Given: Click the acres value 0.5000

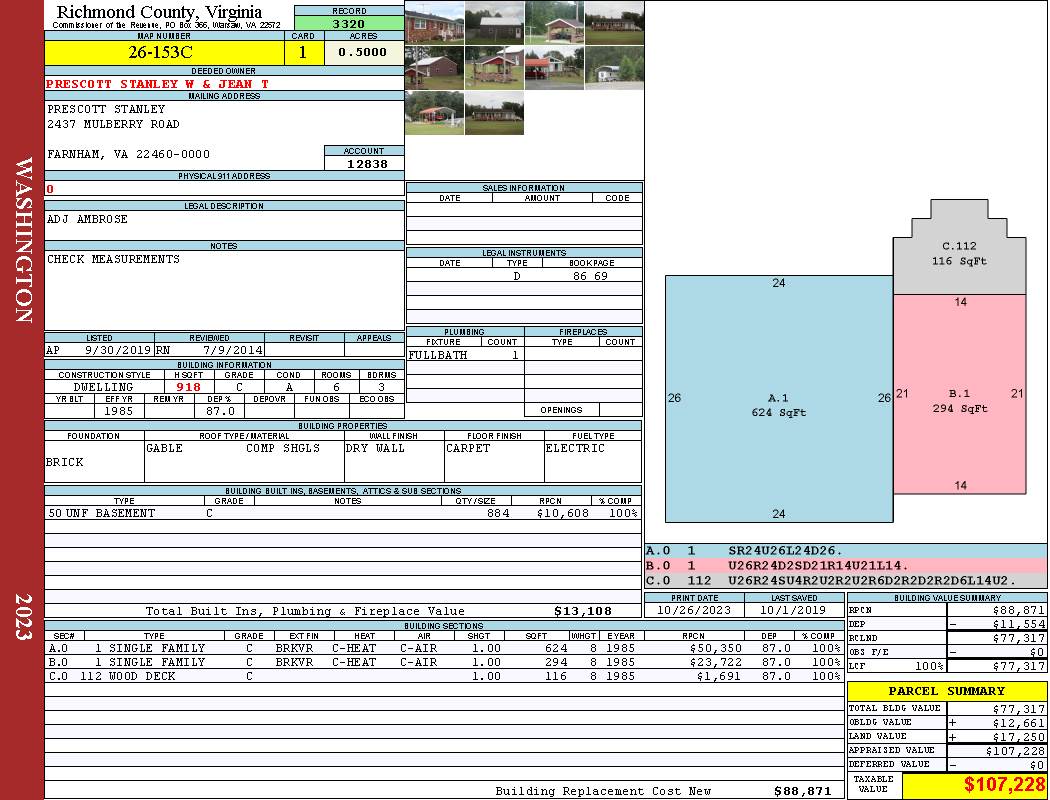Looking at the screenshot, I should coord(363,52).
